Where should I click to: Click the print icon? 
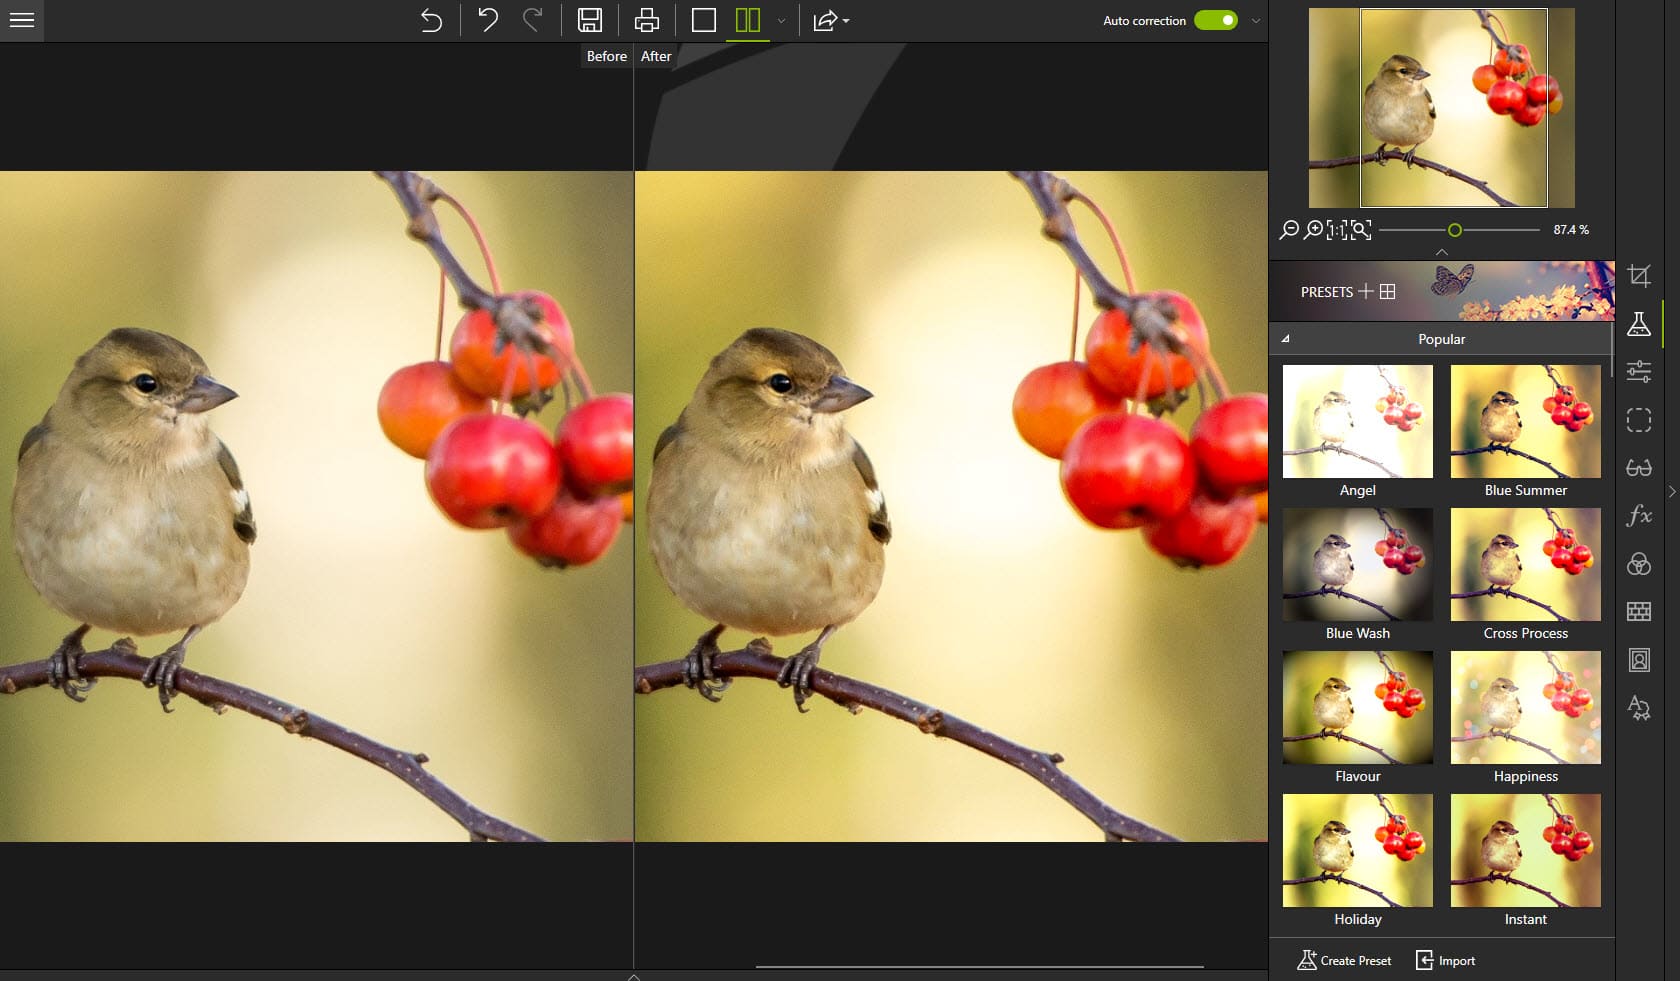pos(647,20)
